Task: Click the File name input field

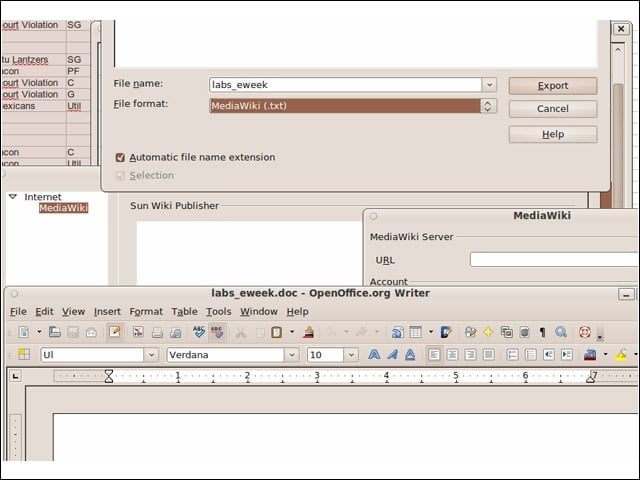Action: click(345, 85)
